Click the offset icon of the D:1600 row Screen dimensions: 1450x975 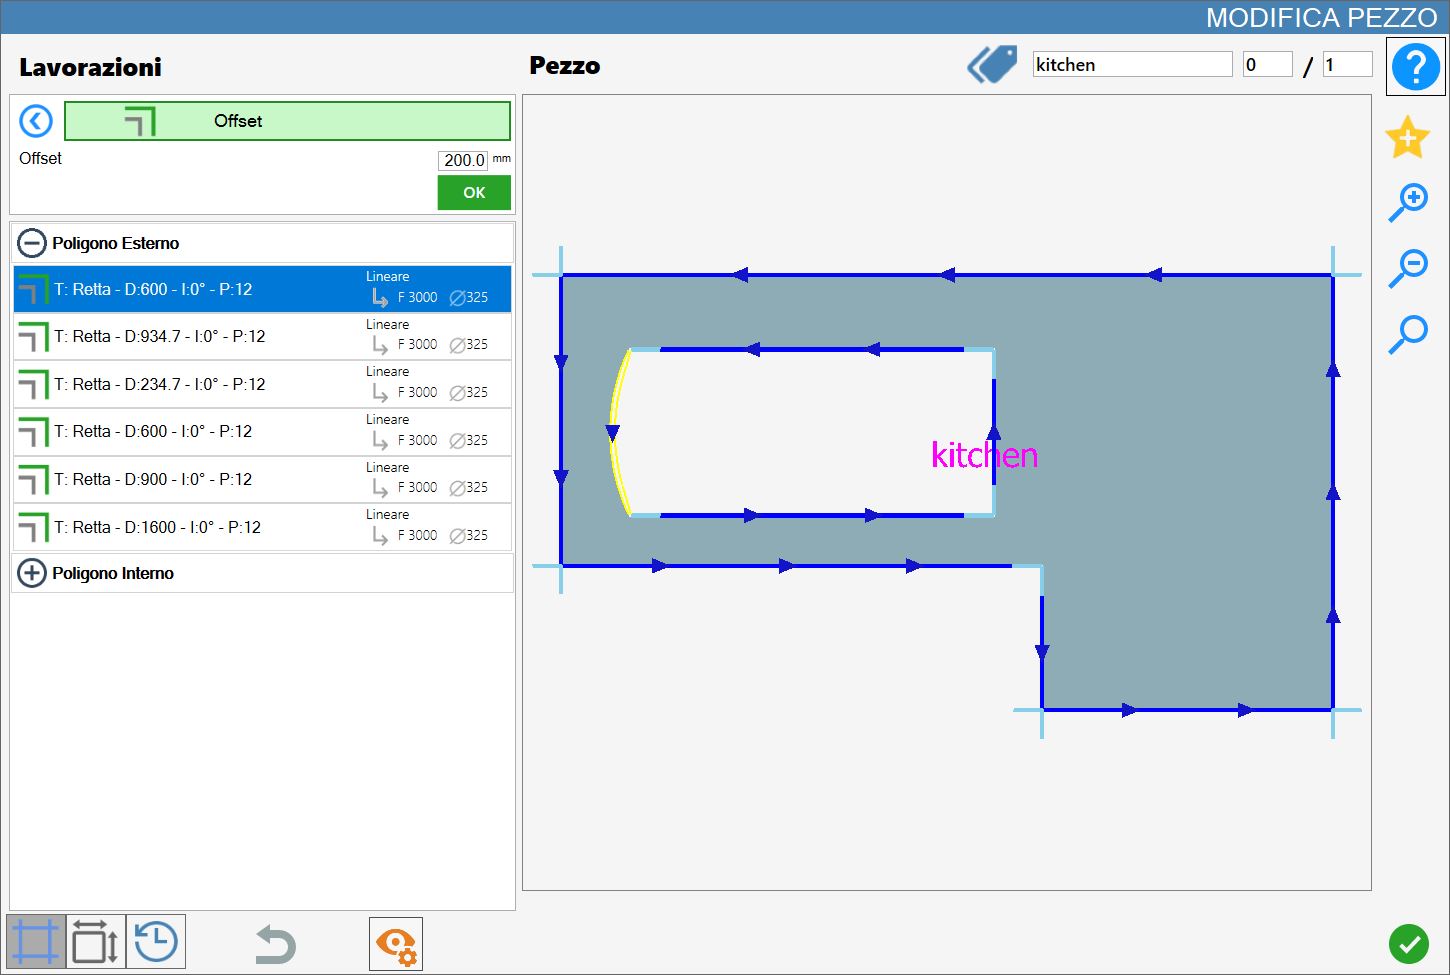pos(33,527)
